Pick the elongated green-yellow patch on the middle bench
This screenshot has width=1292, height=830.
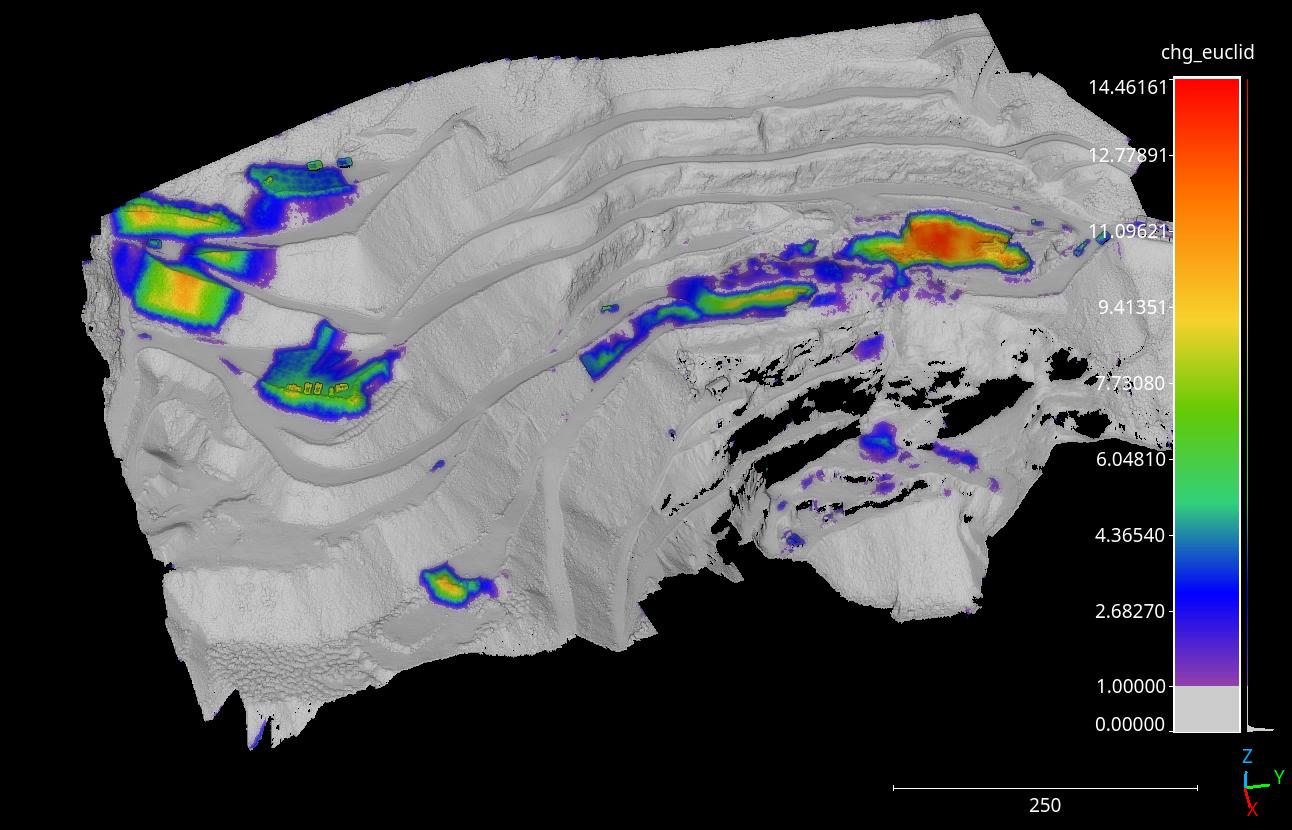click(x=750, y=299)
